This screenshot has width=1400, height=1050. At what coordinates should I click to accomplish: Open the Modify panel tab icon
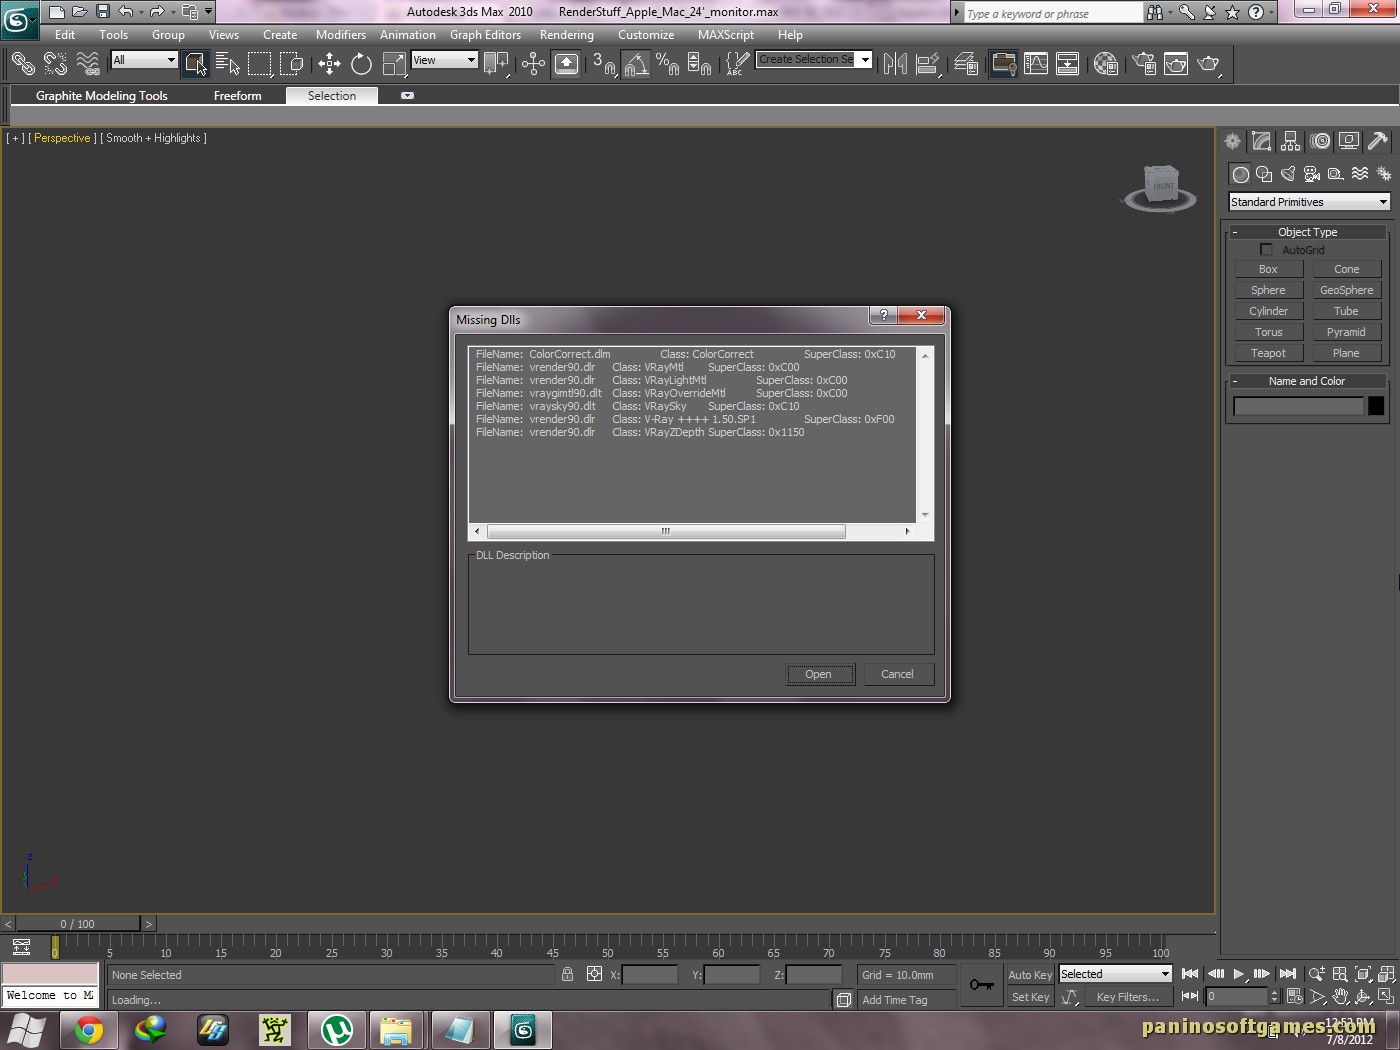click(1262, 141)
